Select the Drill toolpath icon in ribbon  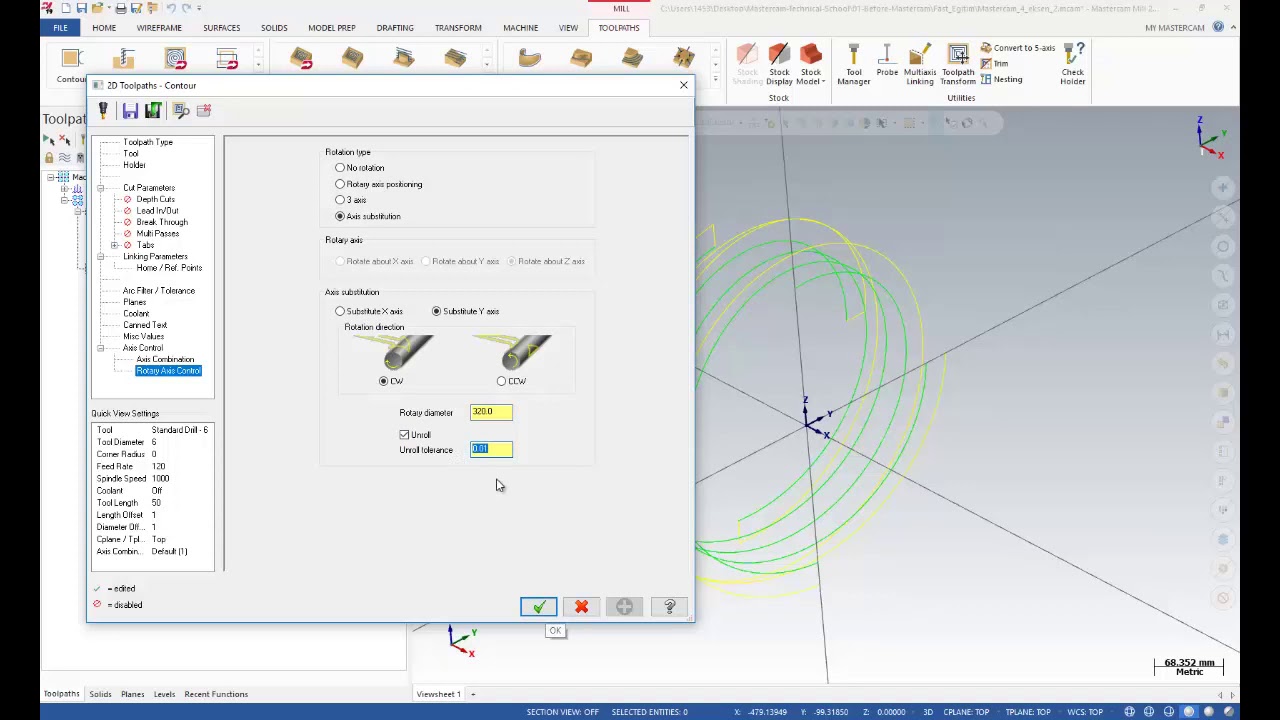point(124,60)
